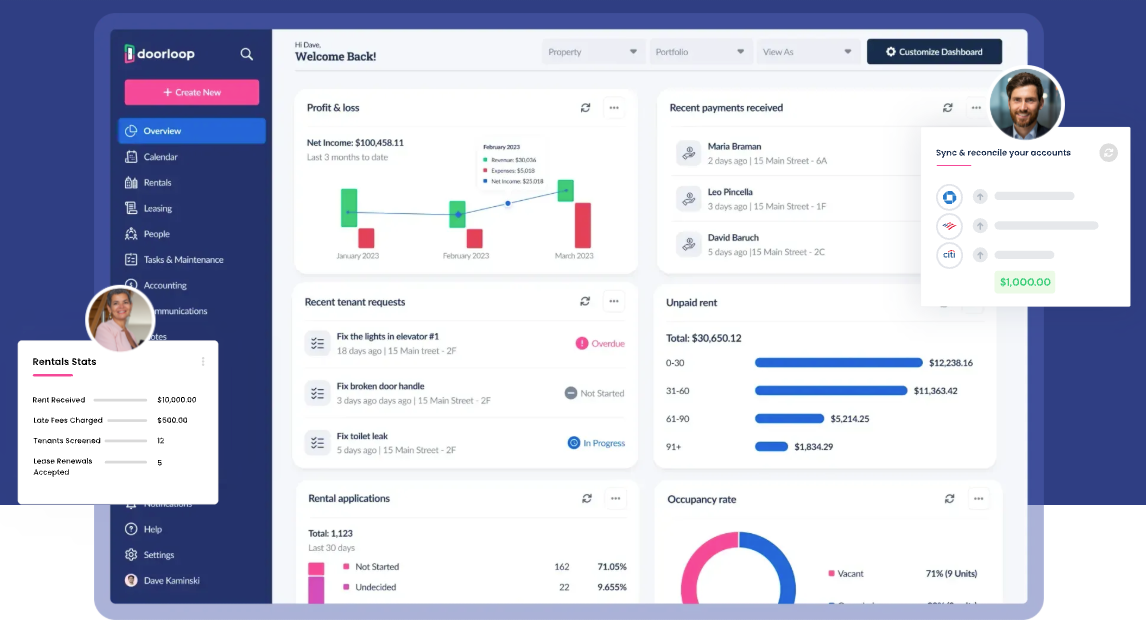
Task: Click the Help sidebar icon
Action: click(133, 529)
